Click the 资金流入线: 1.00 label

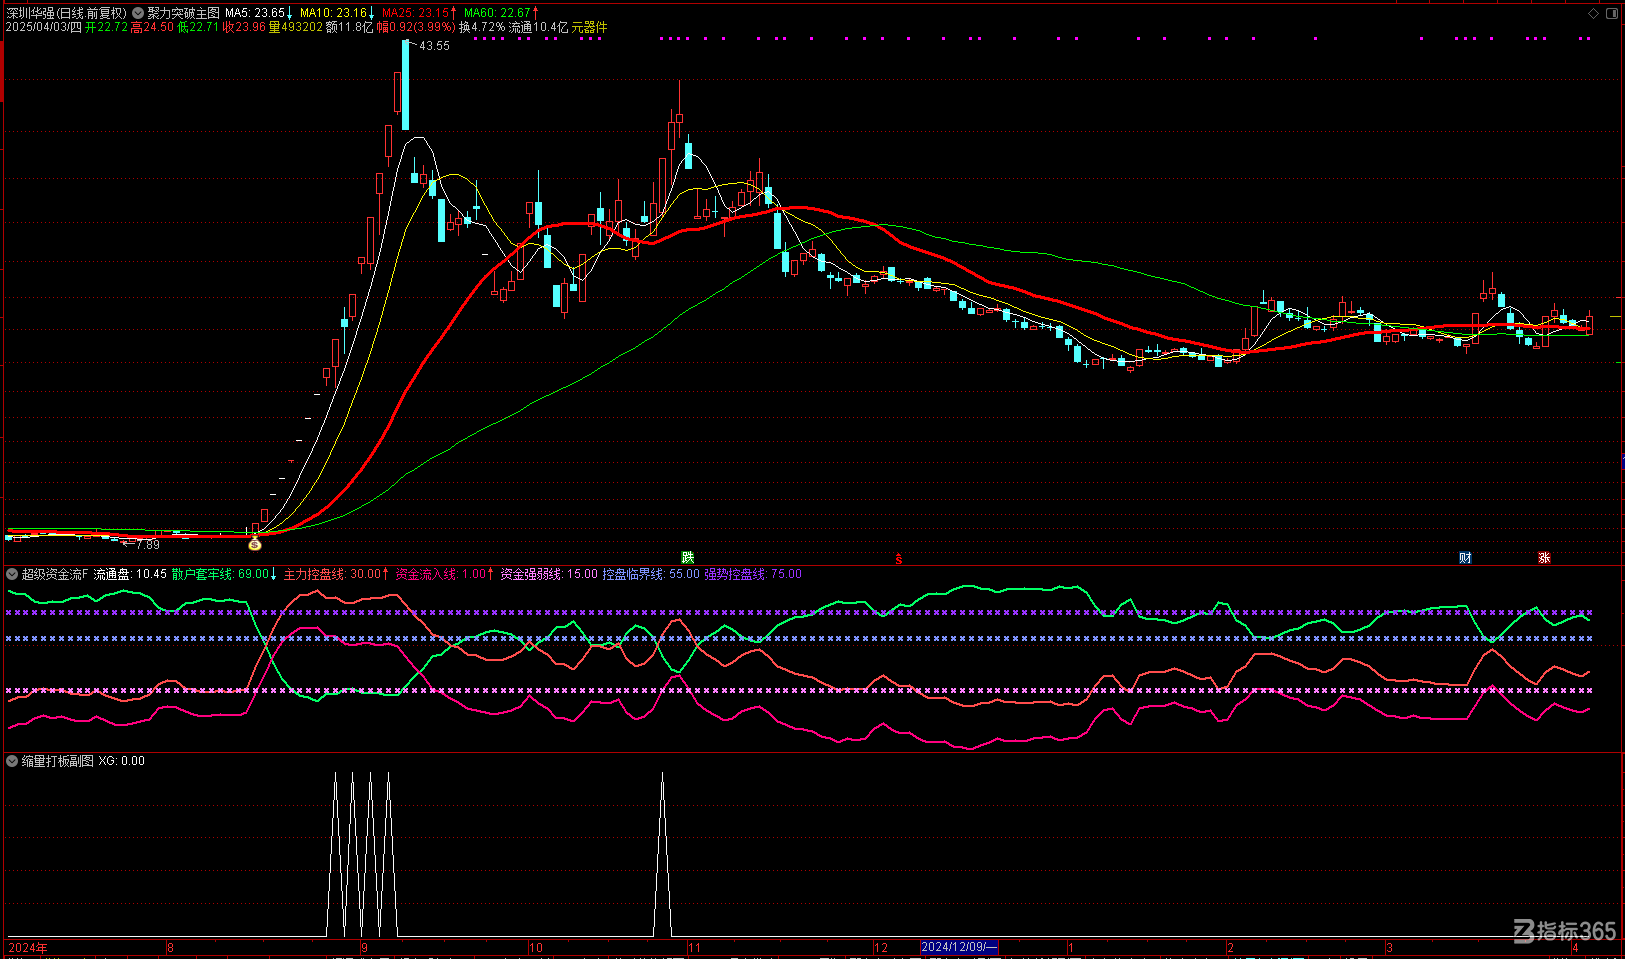[441, 574]
